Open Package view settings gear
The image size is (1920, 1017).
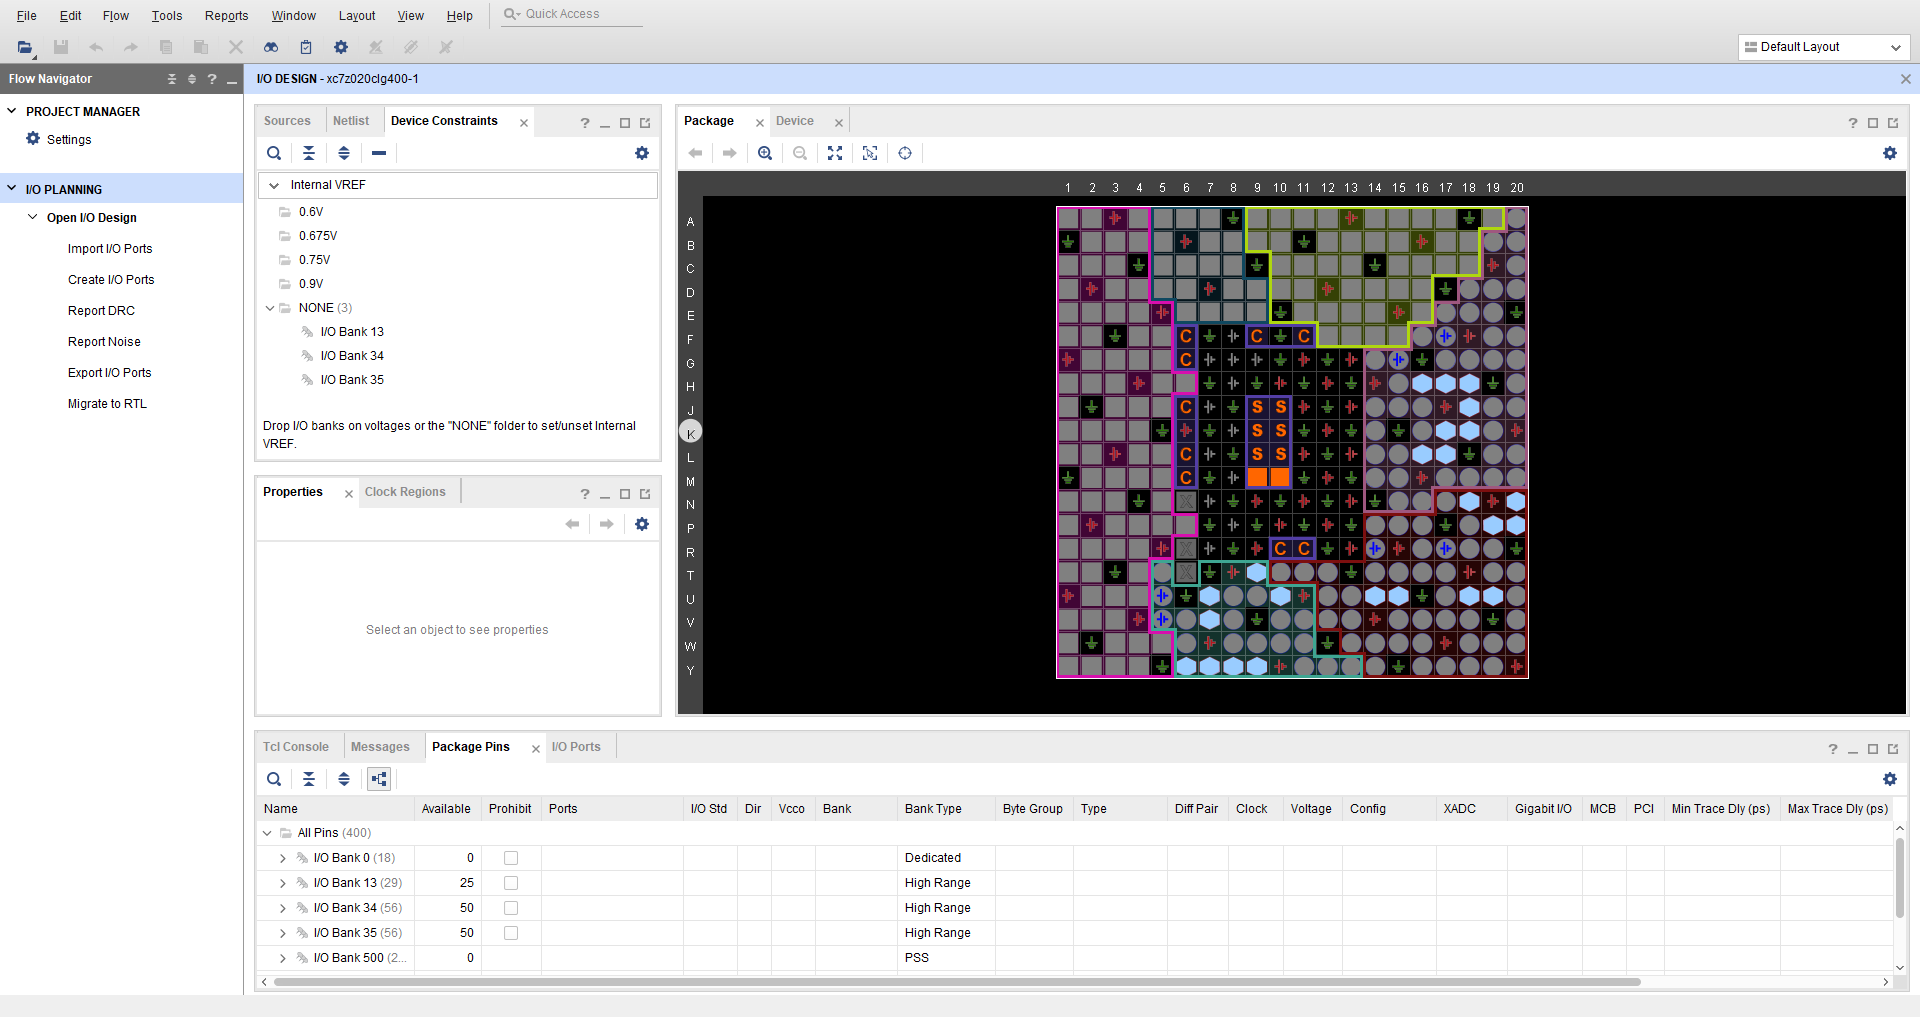[1890, 153]
